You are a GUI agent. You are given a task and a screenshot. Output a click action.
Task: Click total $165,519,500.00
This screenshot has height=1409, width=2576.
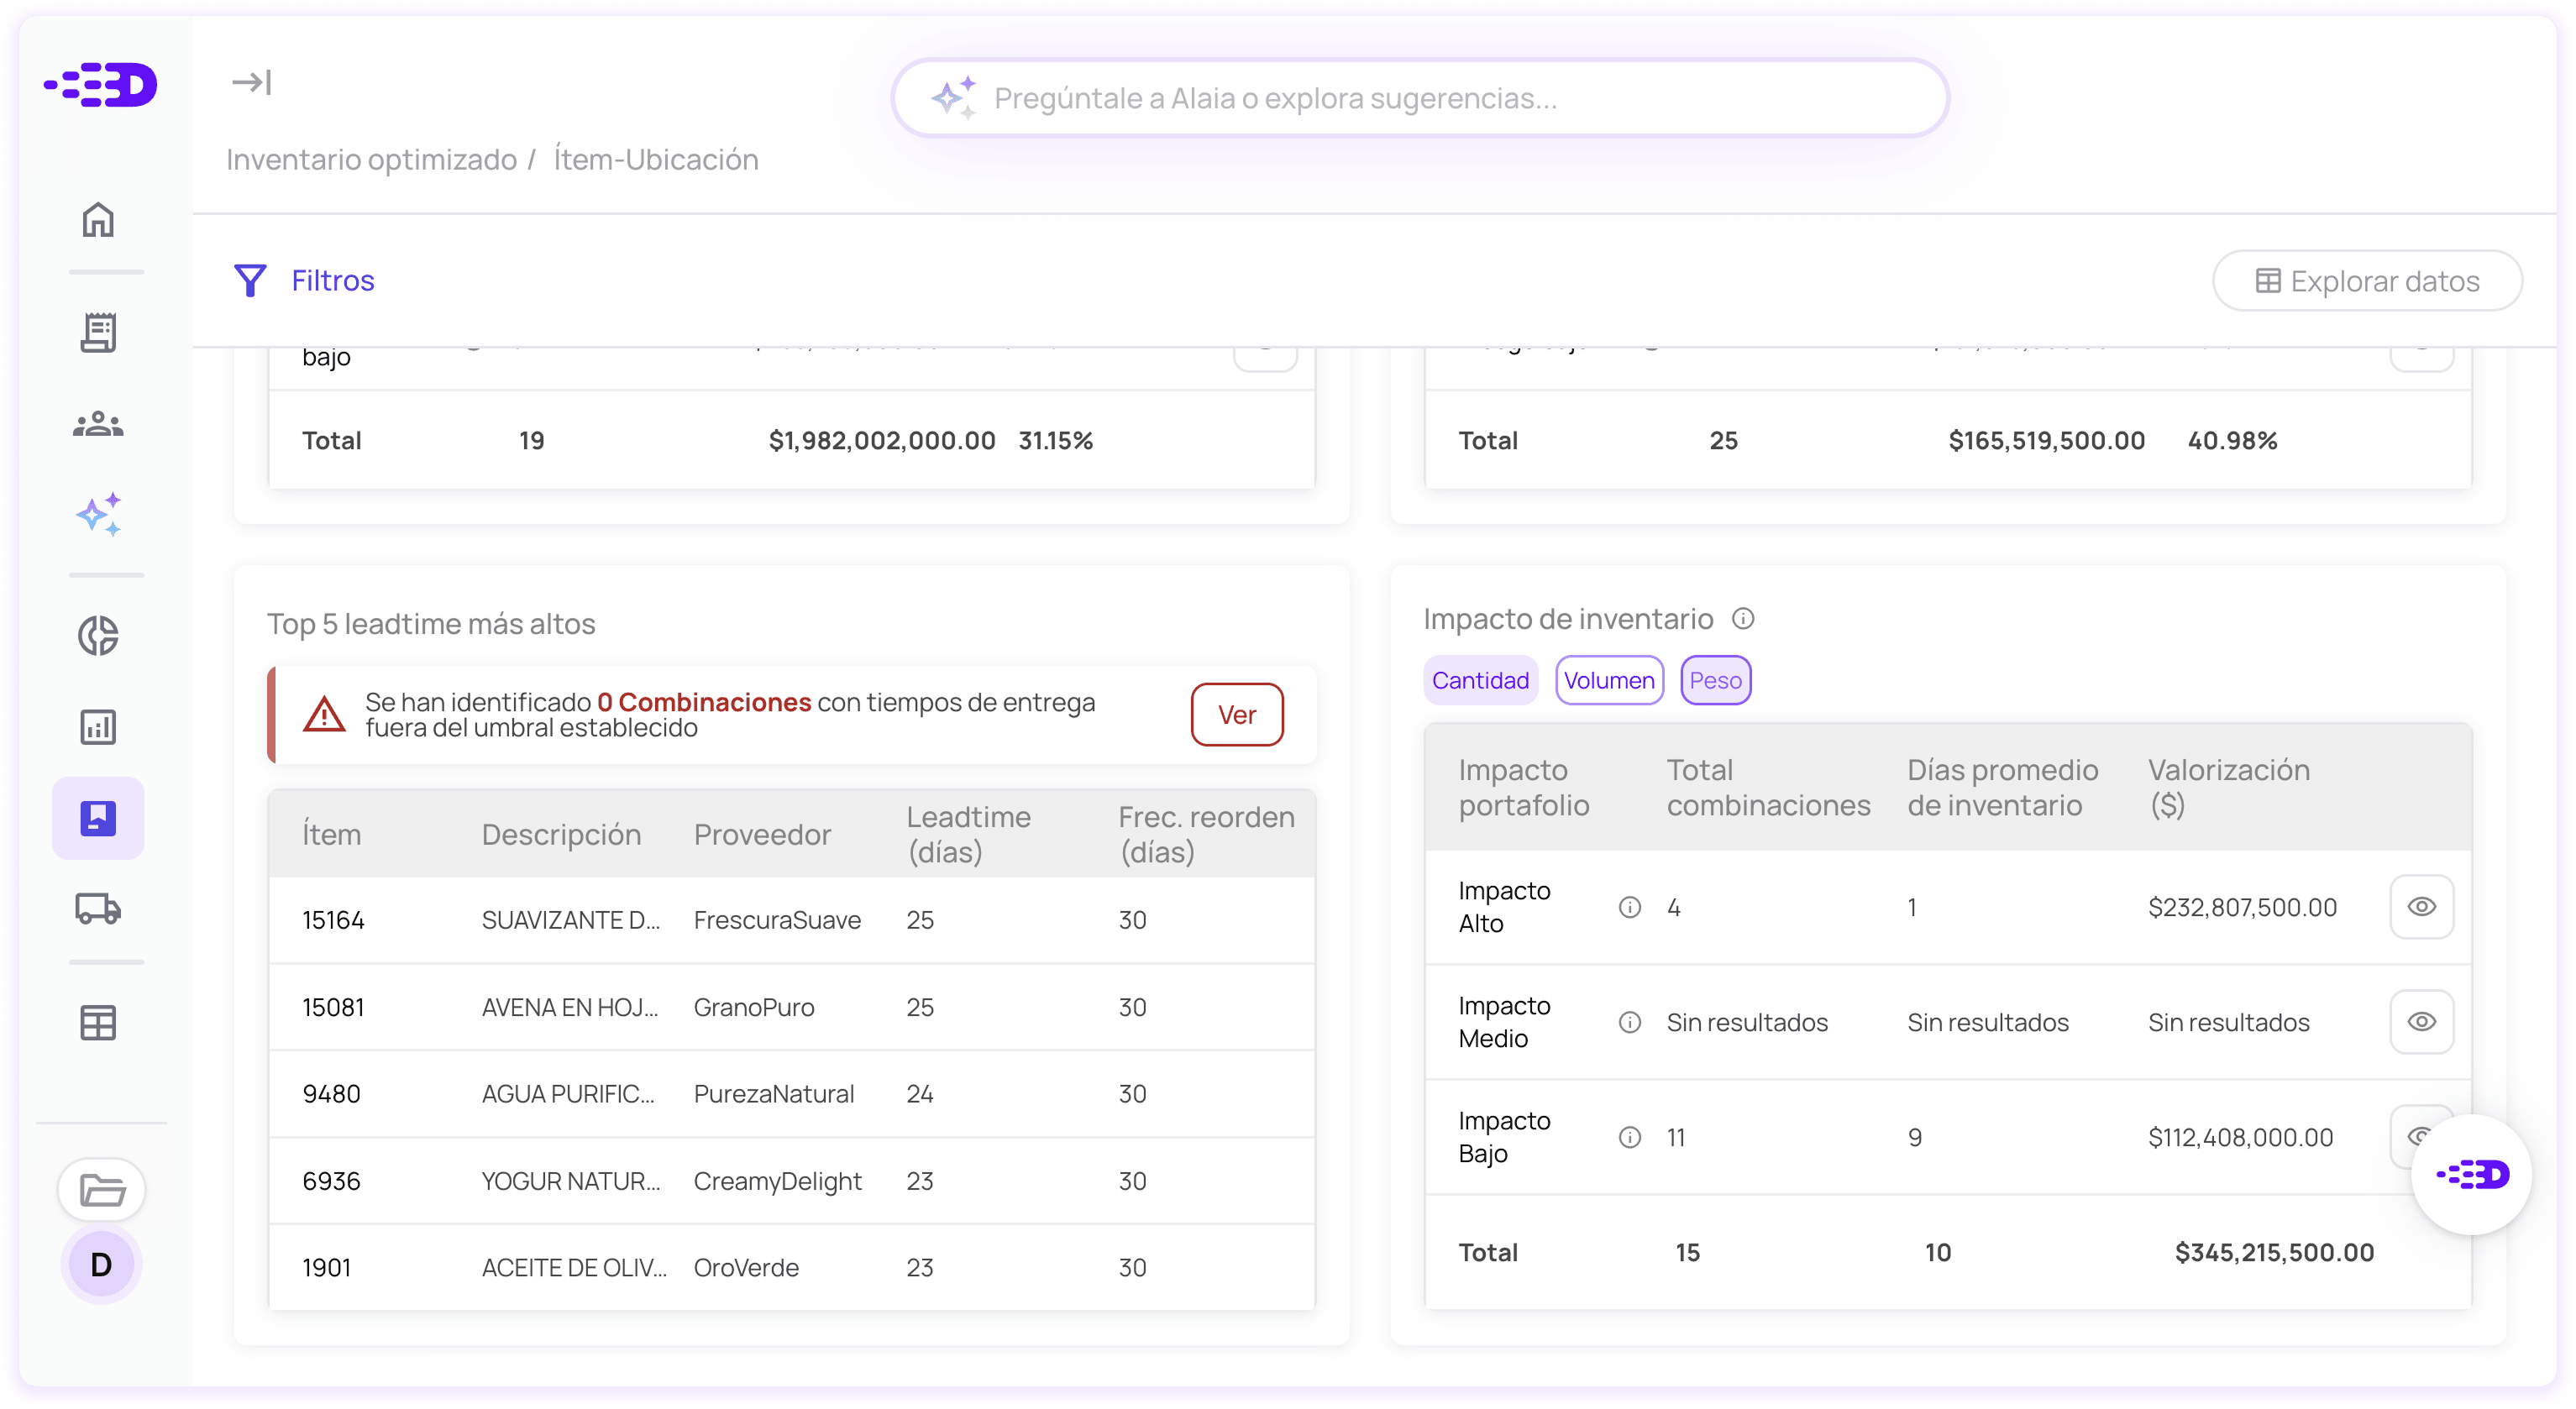(2046, 441)
